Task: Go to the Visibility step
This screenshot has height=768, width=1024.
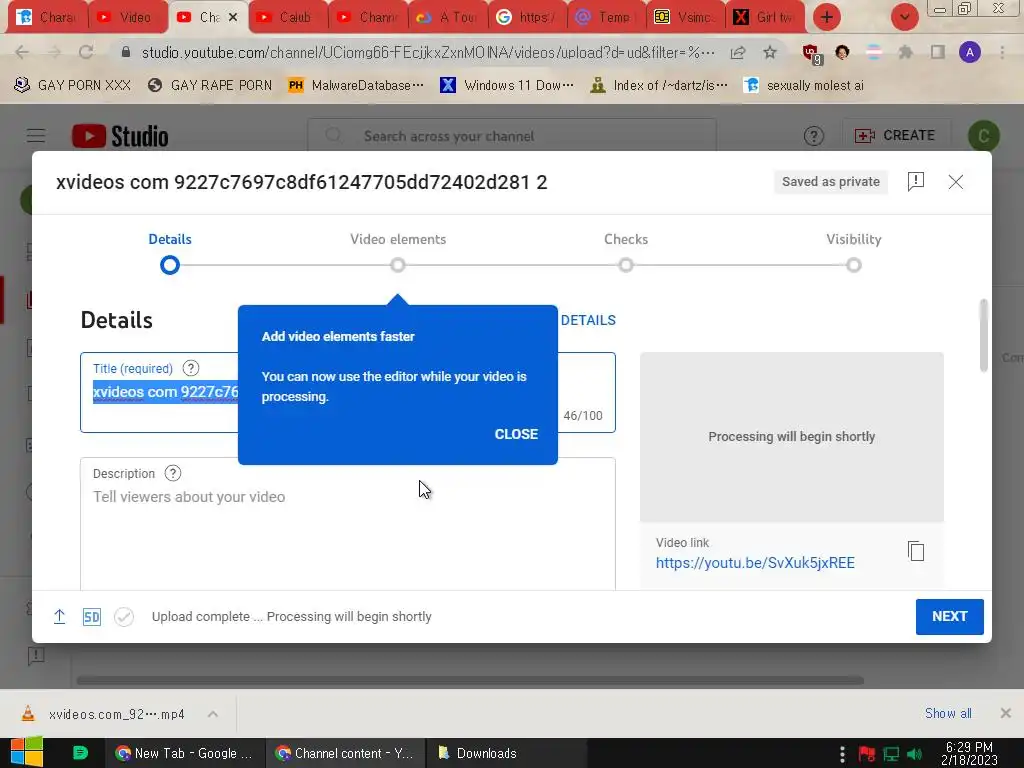Action: click(854, 251)
